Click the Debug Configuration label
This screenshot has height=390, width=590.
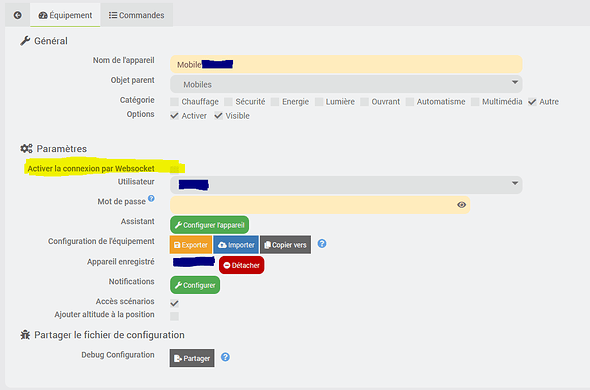coord(118,355)
